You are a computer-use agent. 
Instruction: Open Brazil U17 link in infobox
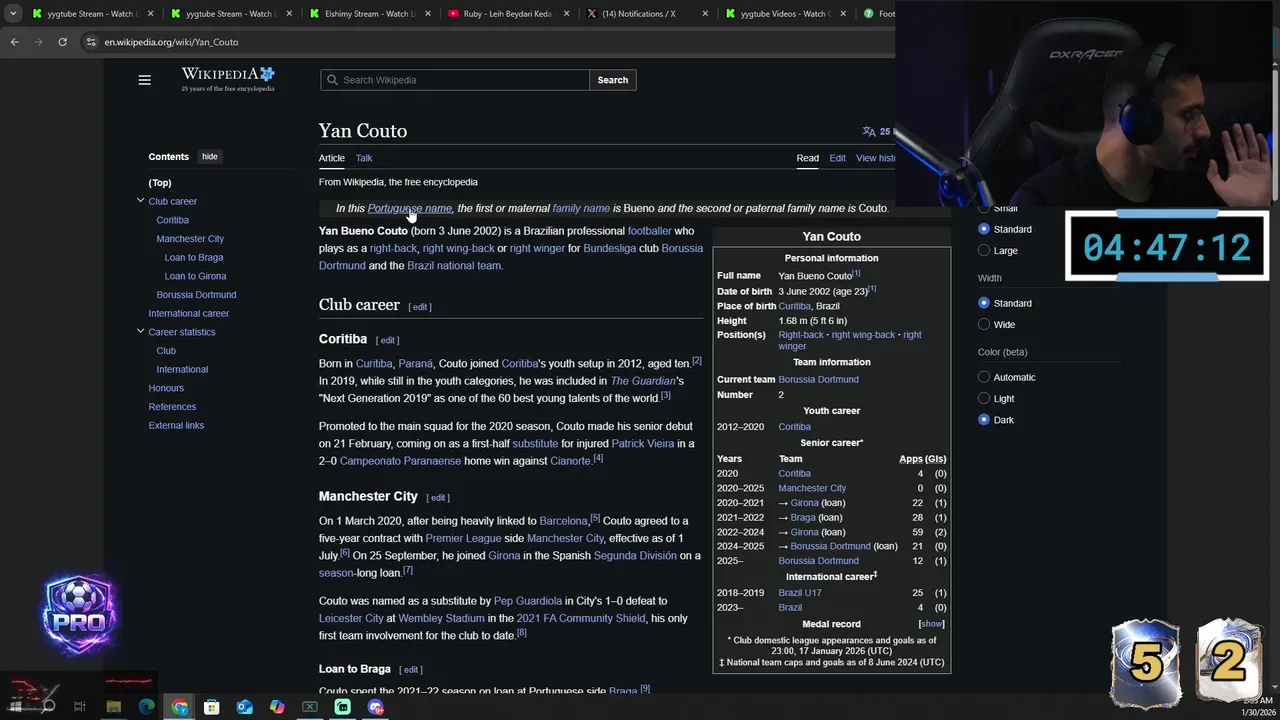coord(800,593)
